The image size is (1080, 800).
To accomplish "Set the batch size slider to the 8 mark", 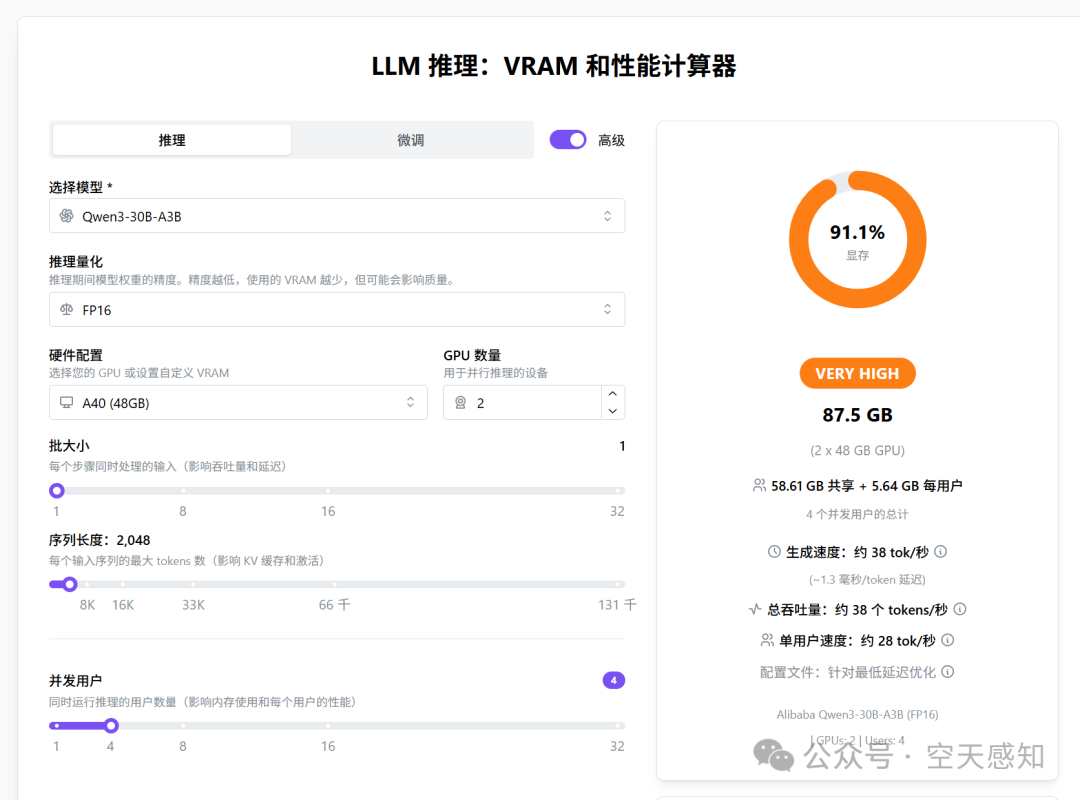I will 183,491.
